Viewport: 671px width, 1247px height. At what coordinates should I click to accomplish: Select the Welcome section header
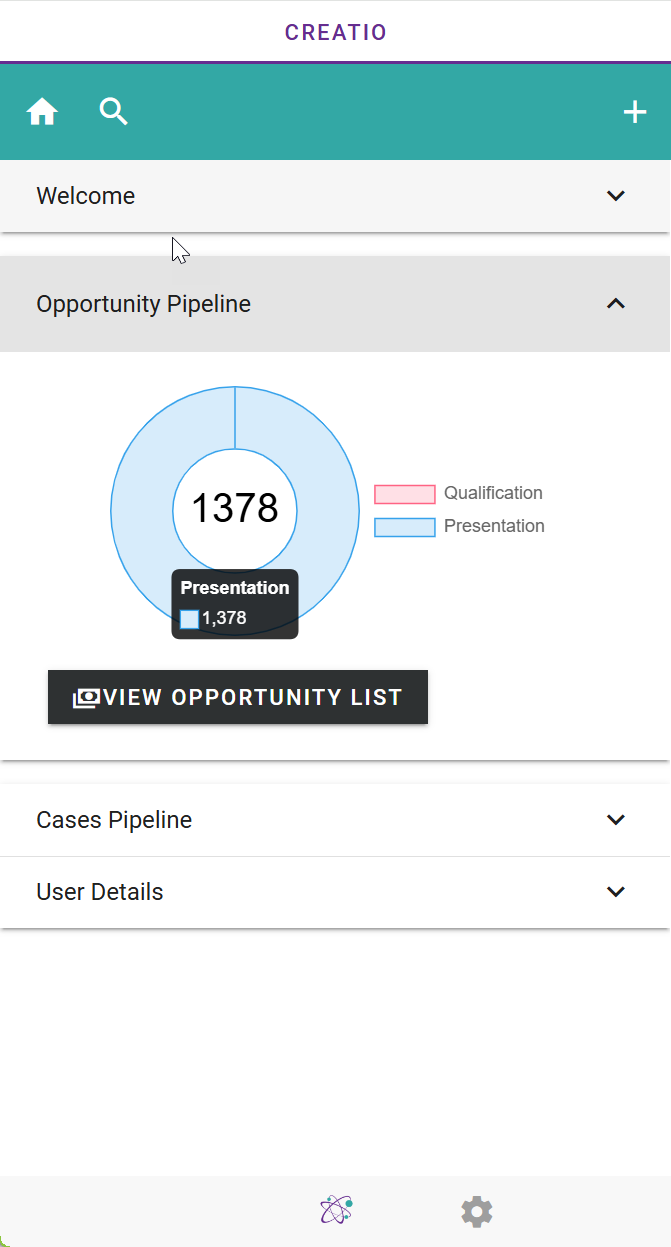[x=335, y=196]
